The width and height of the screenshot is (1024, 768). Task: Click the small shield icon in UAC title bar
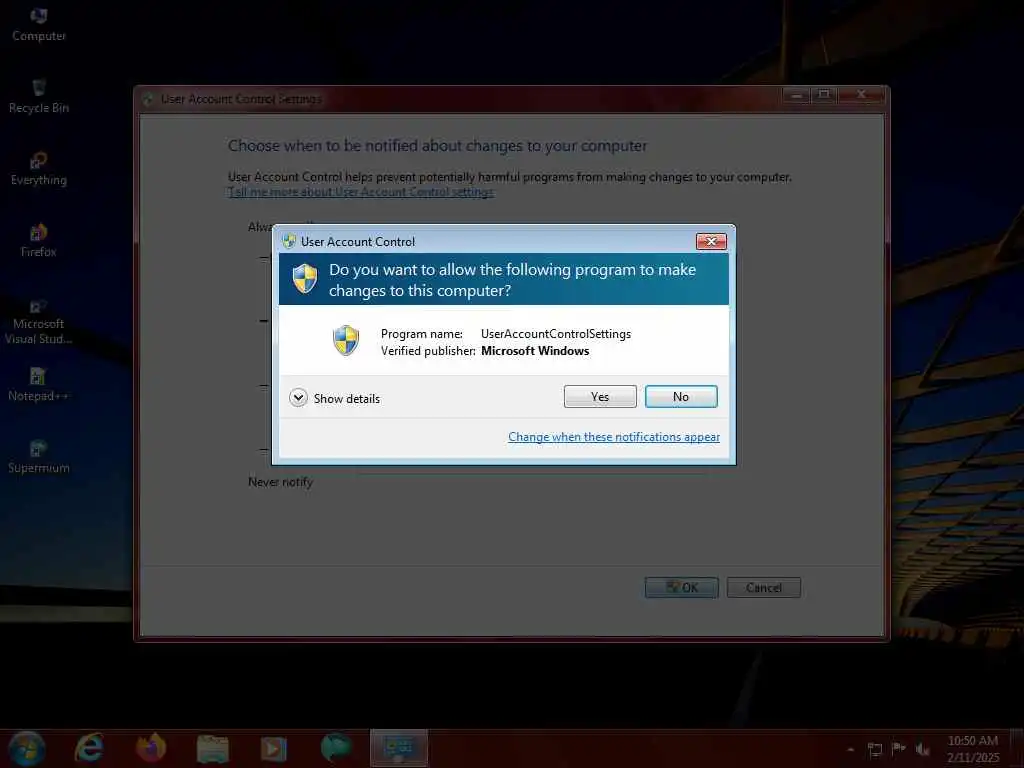[x=289, y=241]
